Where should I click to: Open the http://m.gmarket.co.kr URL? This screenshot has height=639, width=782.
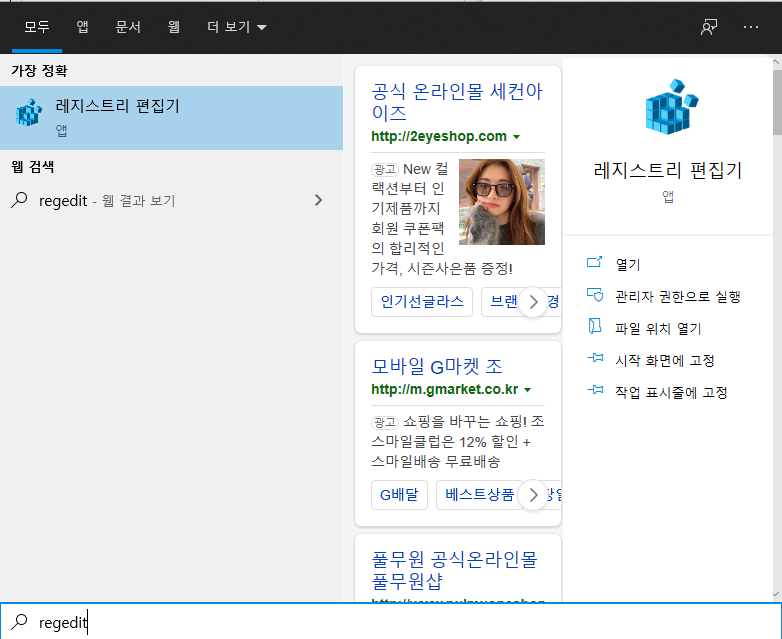pyautogui.click(x=444, y=389)
